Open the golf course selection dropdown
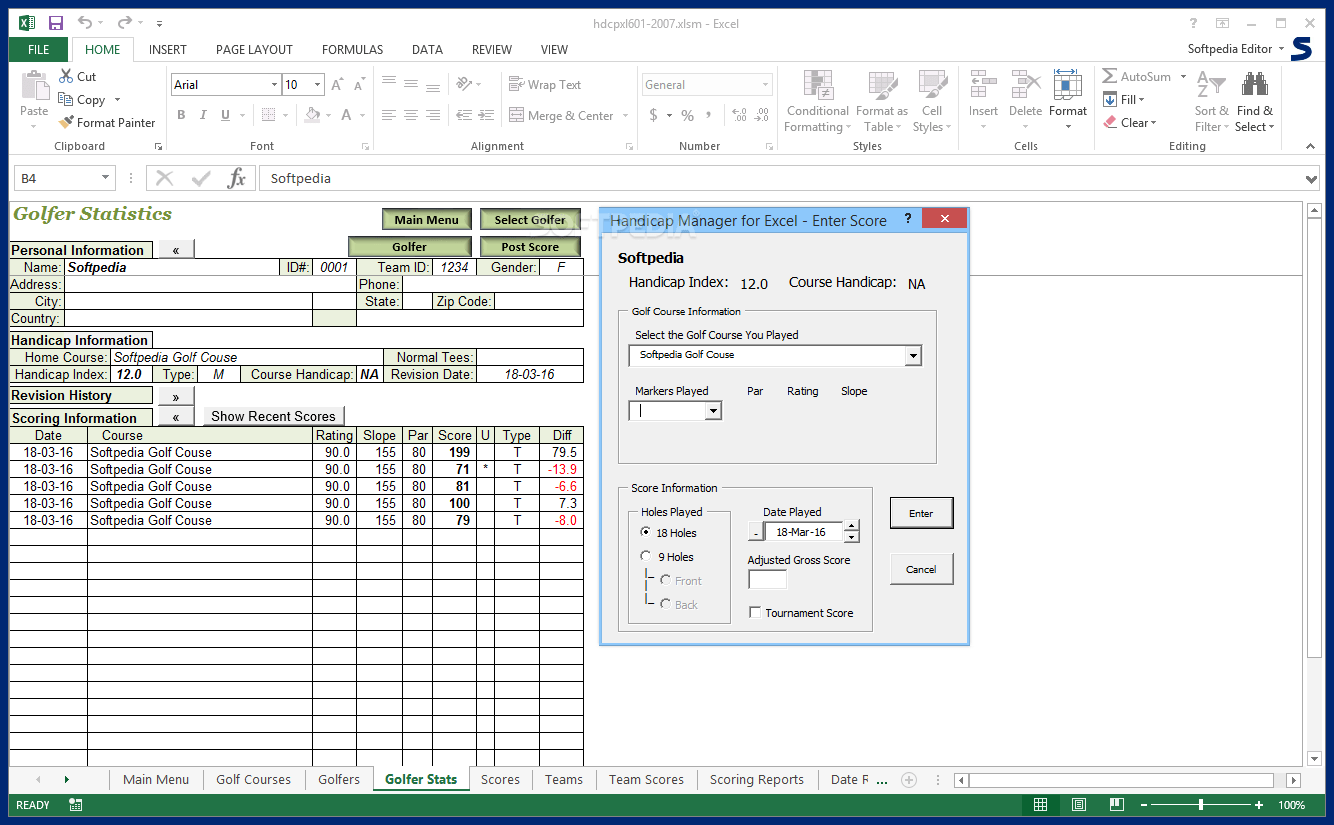The height and width of the screenshot is (825, 1334). pos(913,355)
